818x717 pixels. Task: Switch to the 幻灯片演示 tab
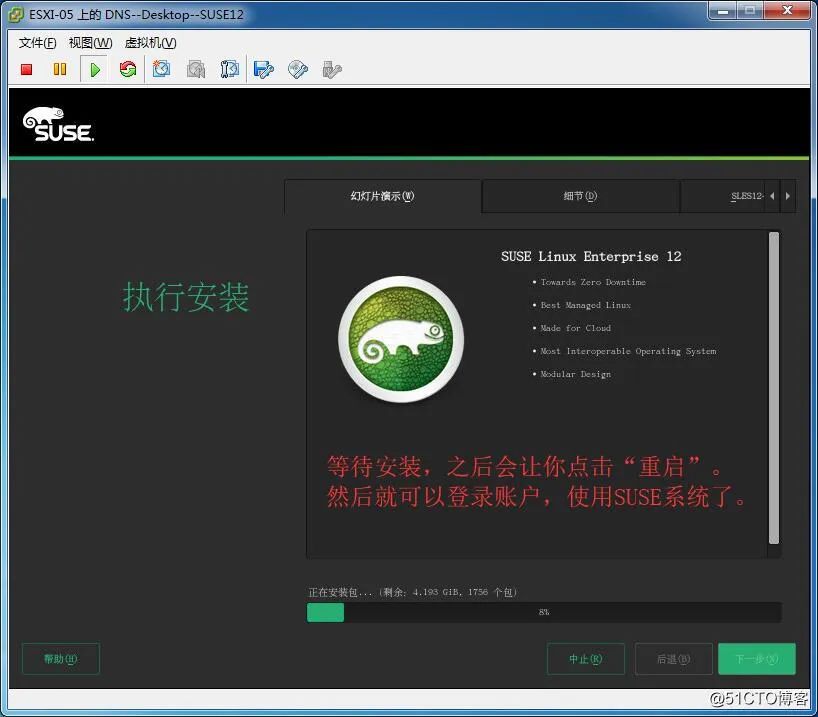point(382,196)
